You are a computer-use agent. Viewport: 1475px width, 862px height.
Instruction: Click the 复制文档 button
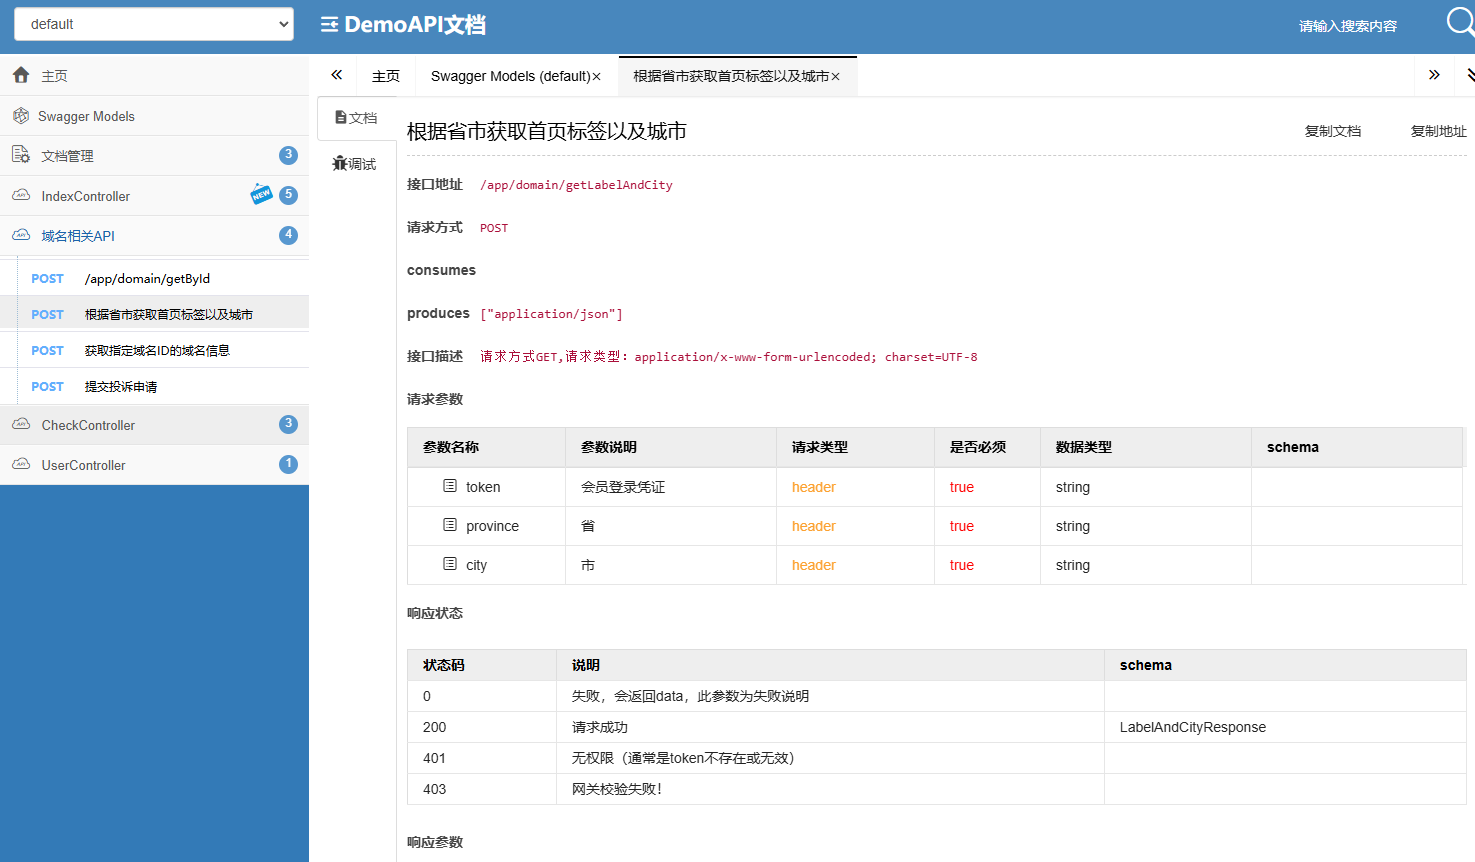1332,131
